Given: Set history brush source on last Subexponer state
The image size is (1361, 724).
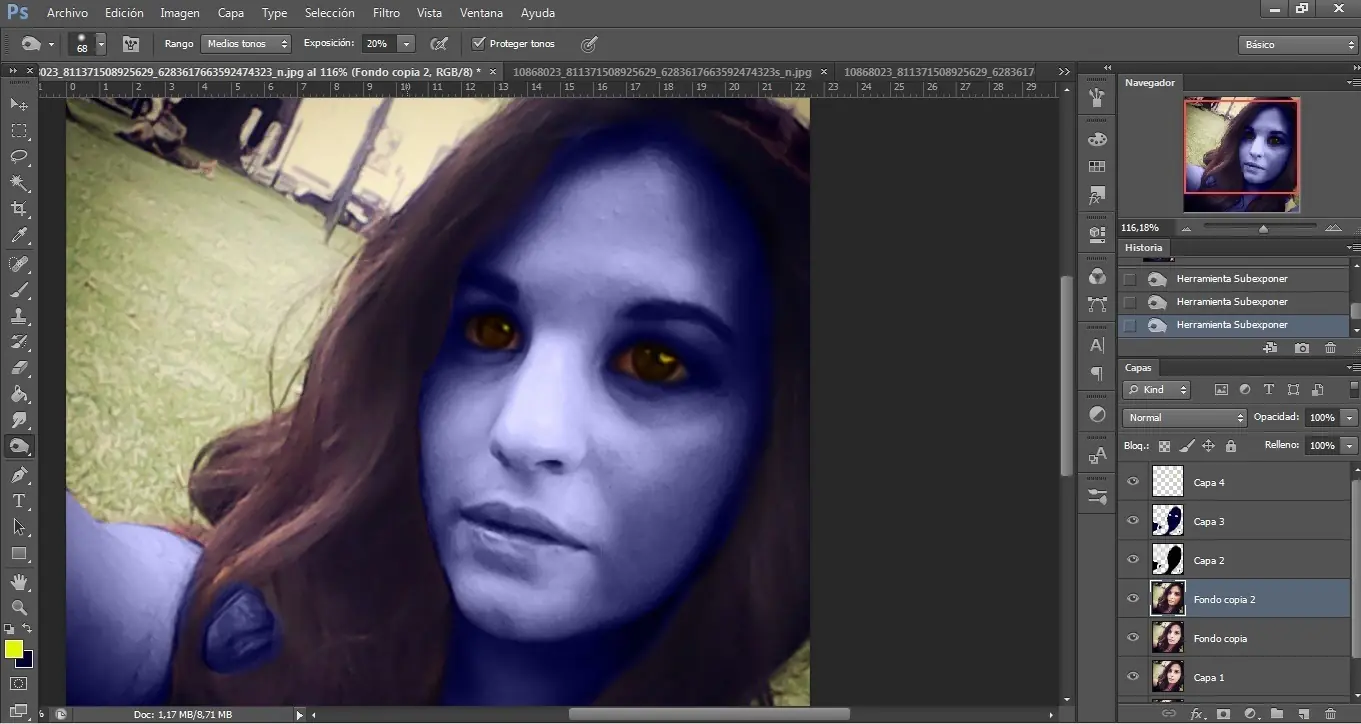Looking at the screenshot, I should coord(1130,325).
